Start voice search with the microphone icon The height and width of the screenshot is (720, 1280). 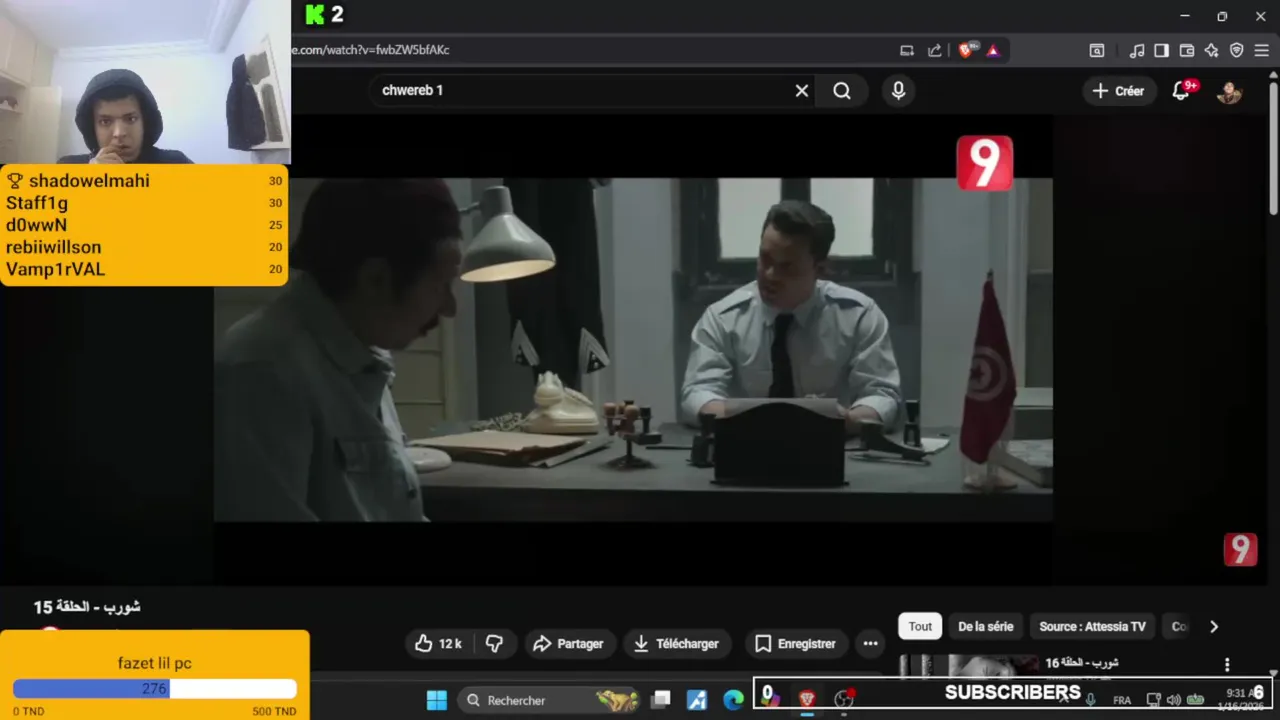898,91
